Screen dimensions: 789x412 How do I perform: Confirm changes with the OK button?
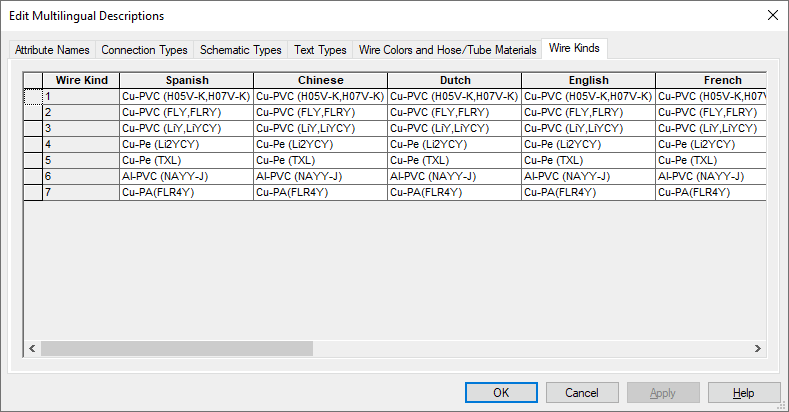tap(501, 392)
